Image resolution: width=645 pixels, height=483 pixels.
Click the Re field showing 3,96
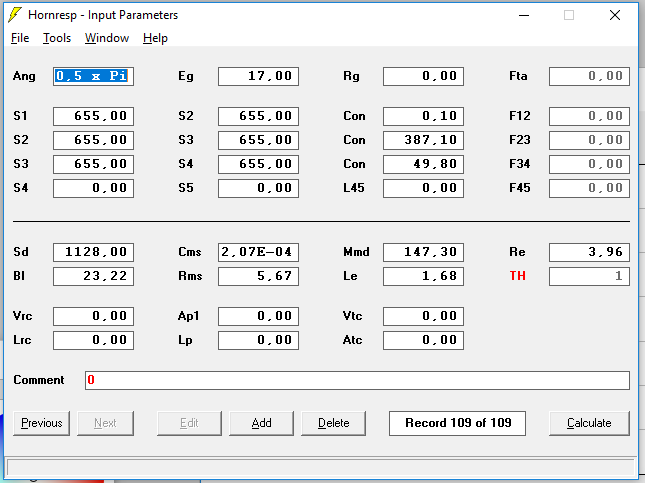tap(589, 252)
